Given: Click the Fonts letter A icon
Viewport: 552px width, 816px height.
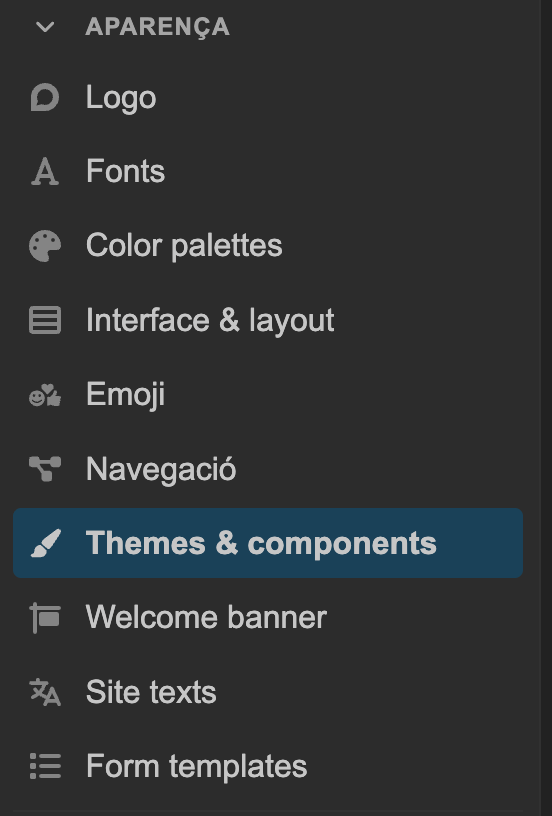Looking at the screenshot, I should click(45, 172).
